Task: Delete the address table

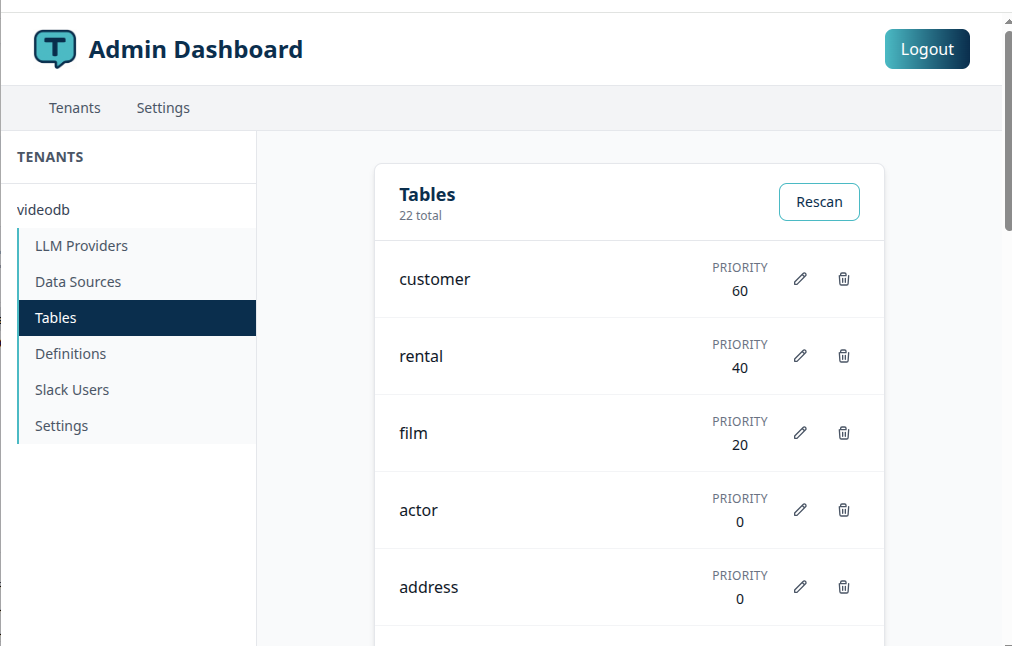Action: click(x=843, y=587)
